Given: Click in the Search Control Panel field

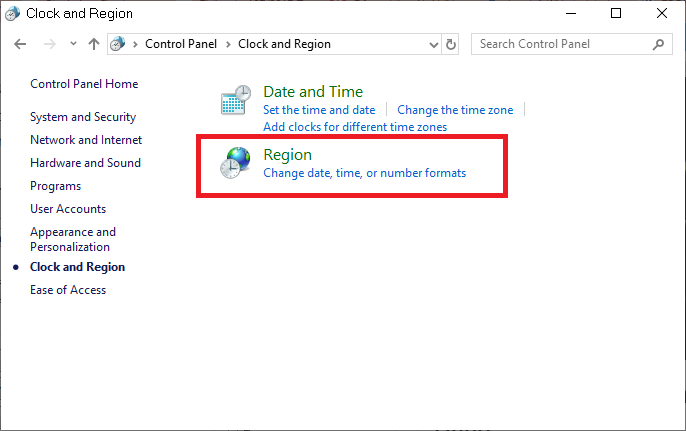Looking at the screenshot, I should pos(560,44).
